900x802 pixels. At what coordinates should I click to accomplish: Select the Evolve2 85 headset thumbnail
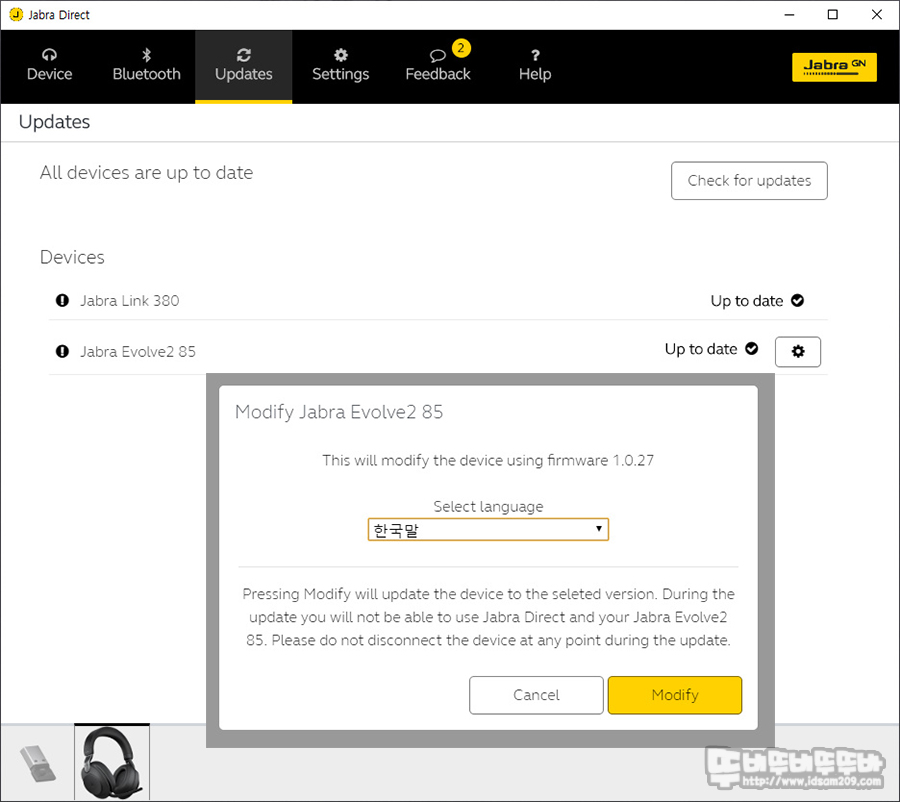tap(112, 762)
